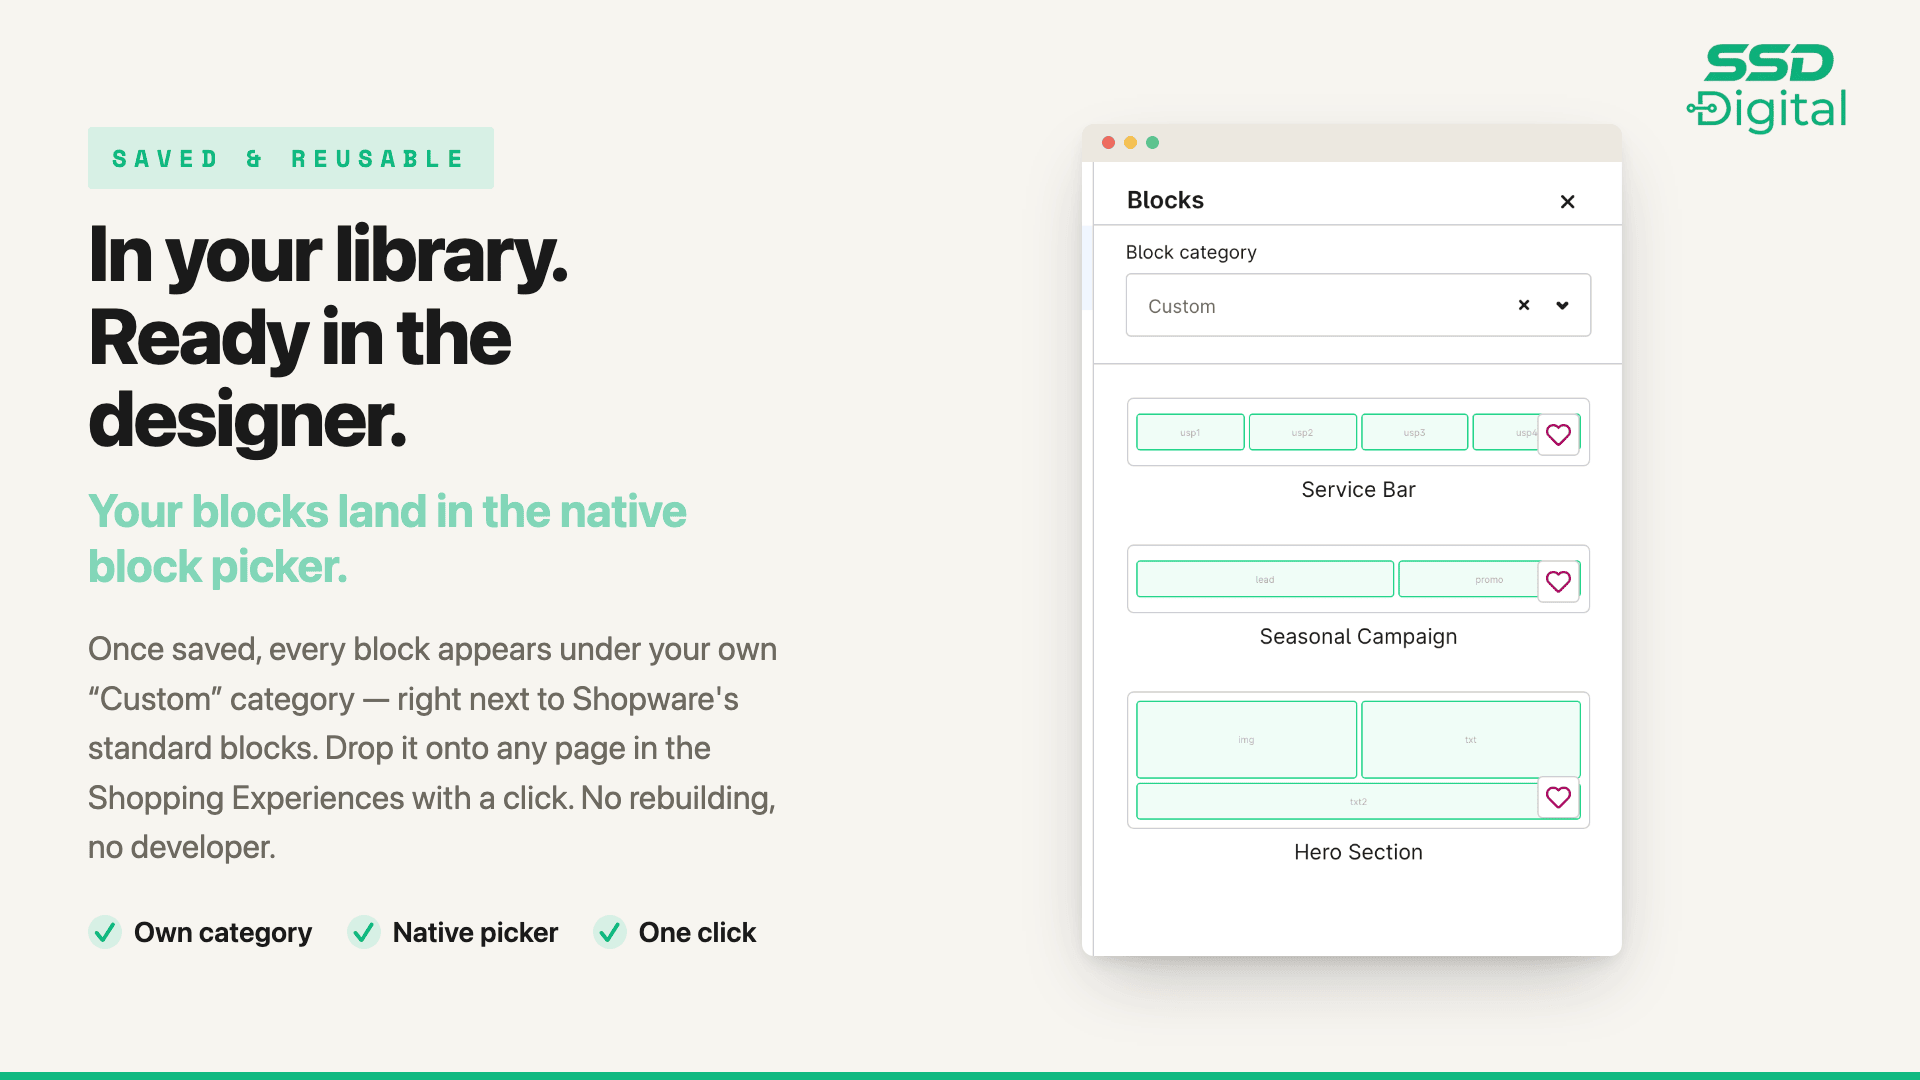The height and width of the screenshot is (1080, 1920).
Task: Click the yellow window minimize dot
Action: (x=1130, y=143)
